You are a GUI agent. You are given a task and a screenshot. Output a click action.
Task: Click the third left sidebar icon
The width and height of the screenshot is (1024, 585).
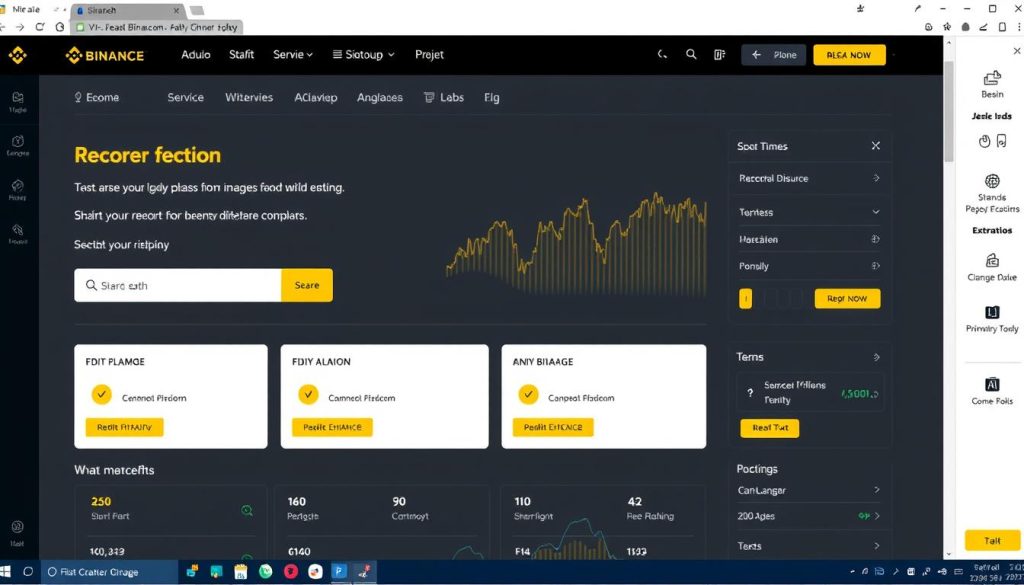point(18,185)
